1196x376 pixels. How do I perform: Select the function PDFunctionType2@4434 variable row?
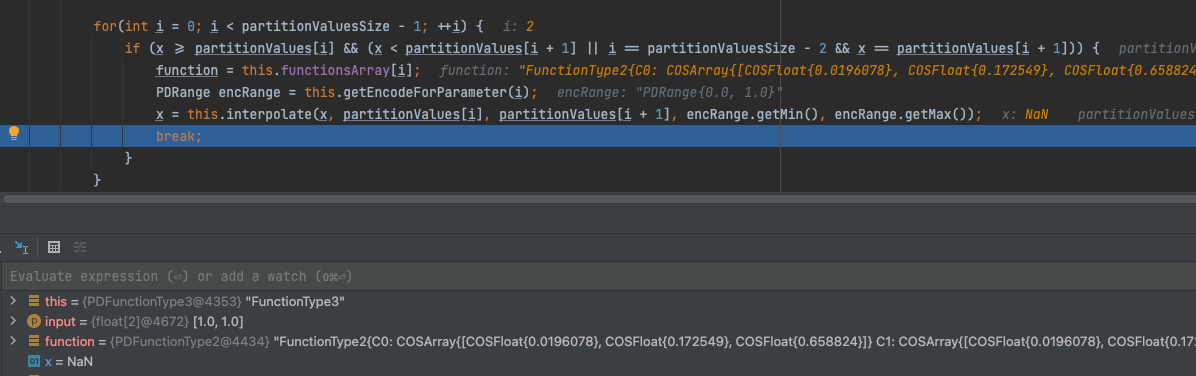(598, 342)
